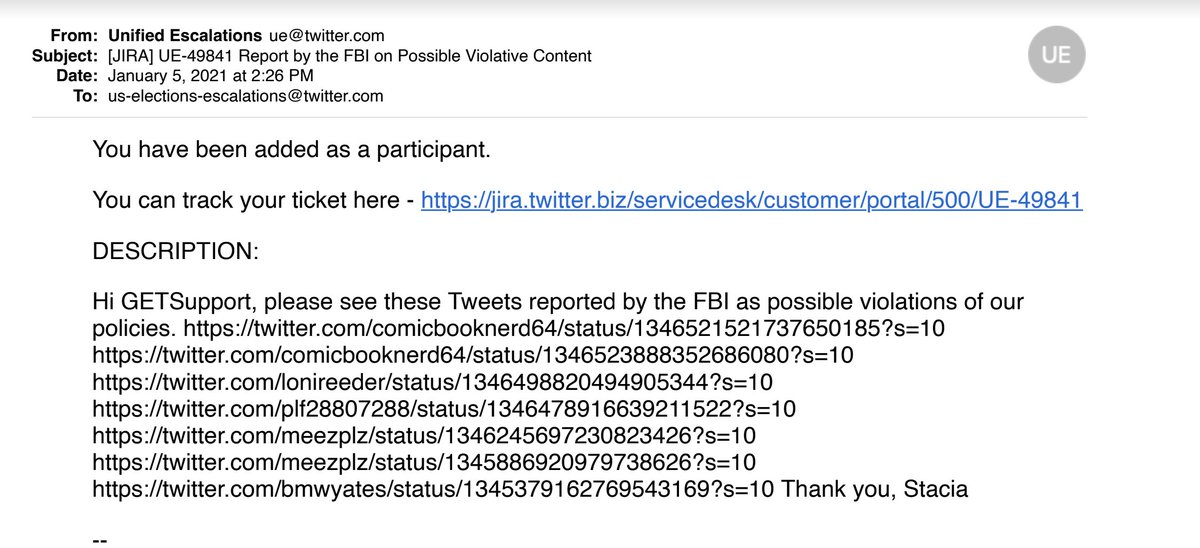Click the us-elections-escalations@twitter.com recipient address
The height and width of the screenshot is (548, 1200).
[247, 96]
